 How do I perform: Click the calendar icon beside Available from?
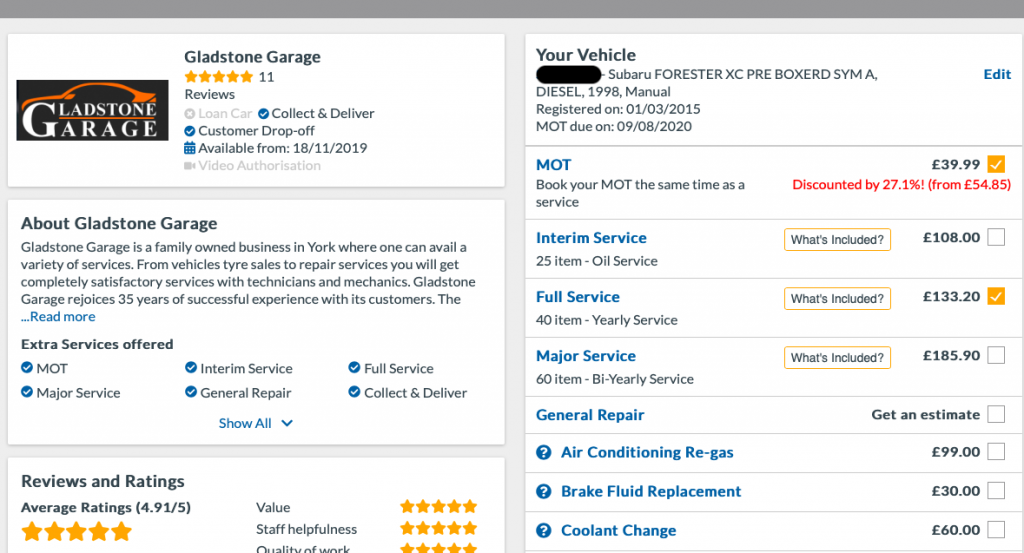tap(190, 148)
